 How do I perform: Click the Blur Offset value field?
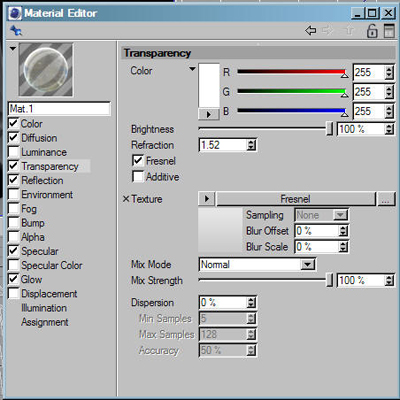[x=317, y=231]
